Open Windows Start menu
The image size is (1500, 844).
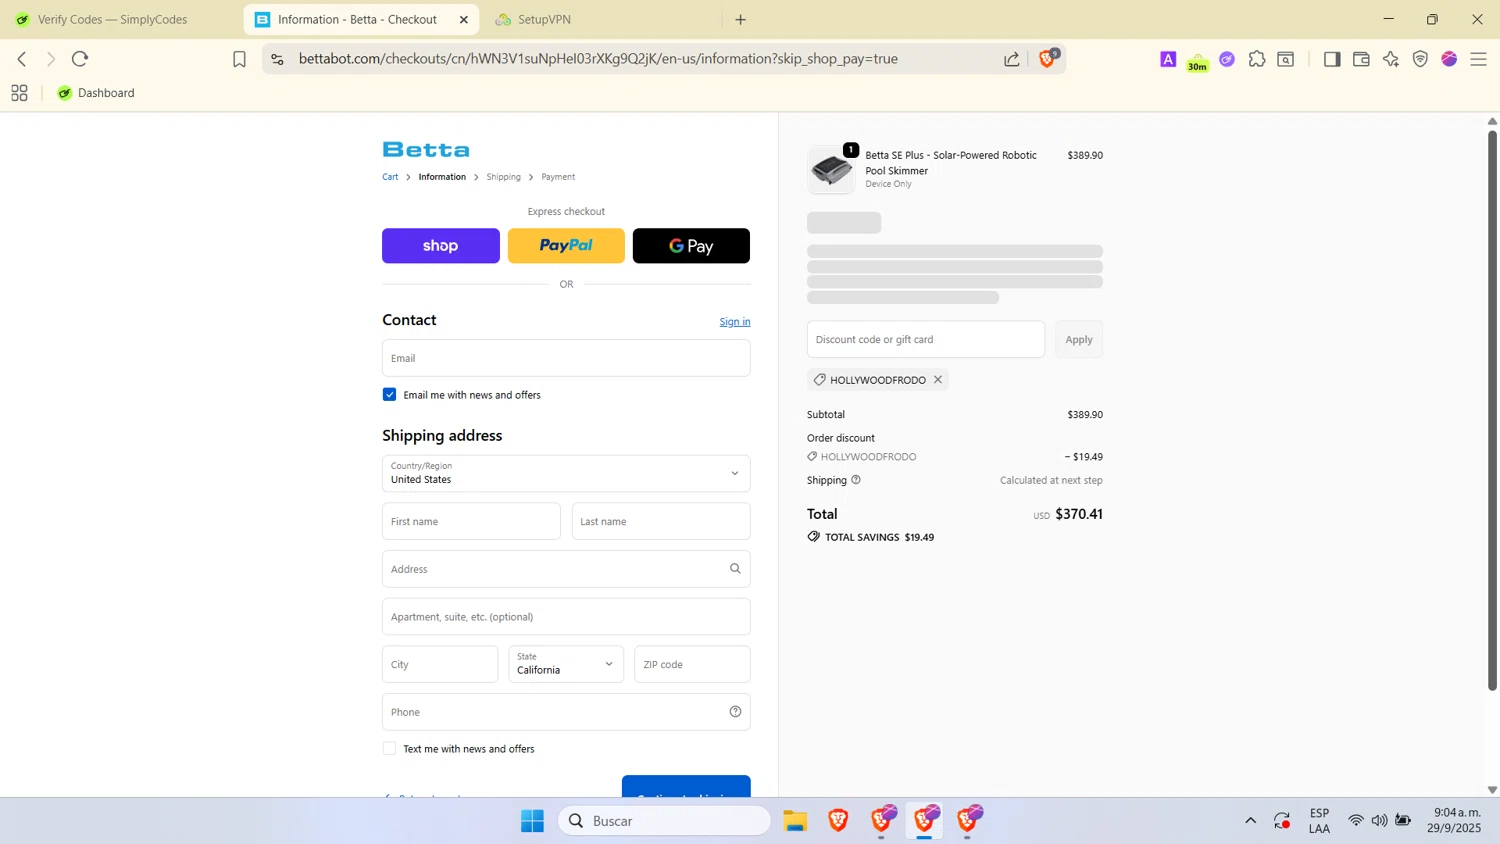532,821
